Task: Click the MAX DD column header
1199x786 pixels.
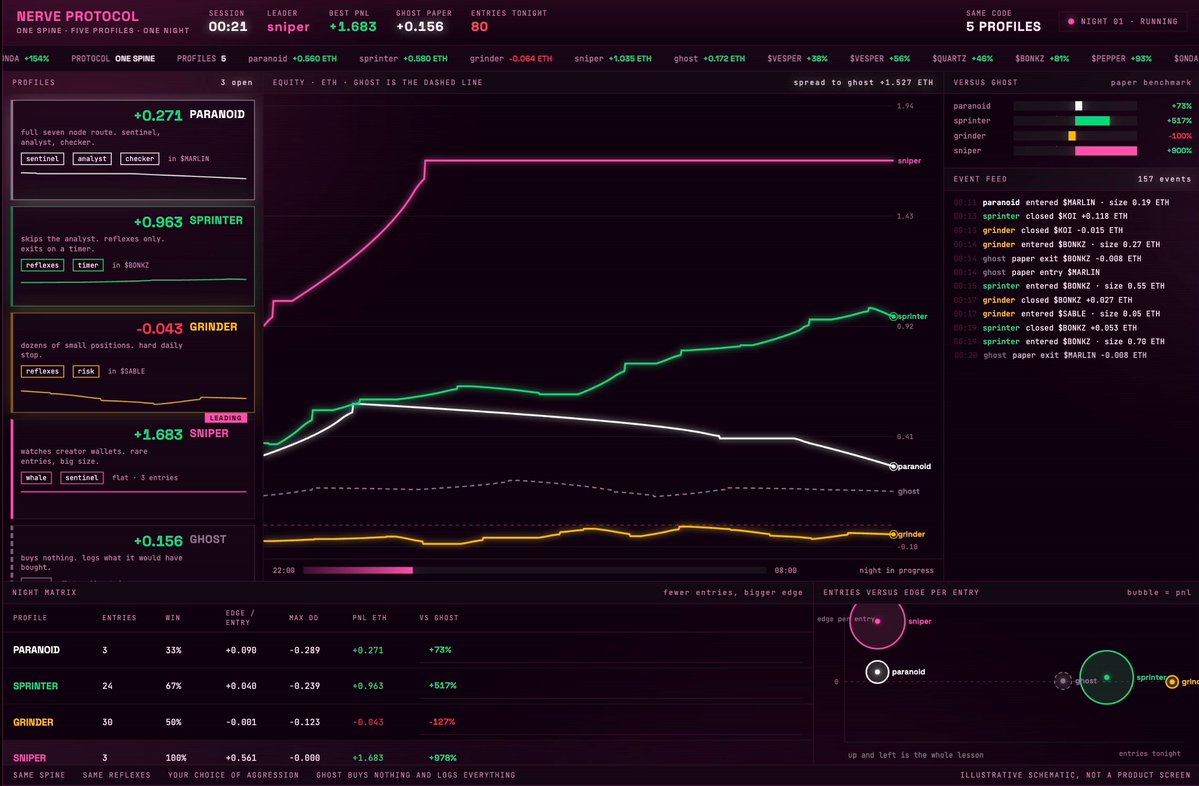Action: (x=304, y=618)
